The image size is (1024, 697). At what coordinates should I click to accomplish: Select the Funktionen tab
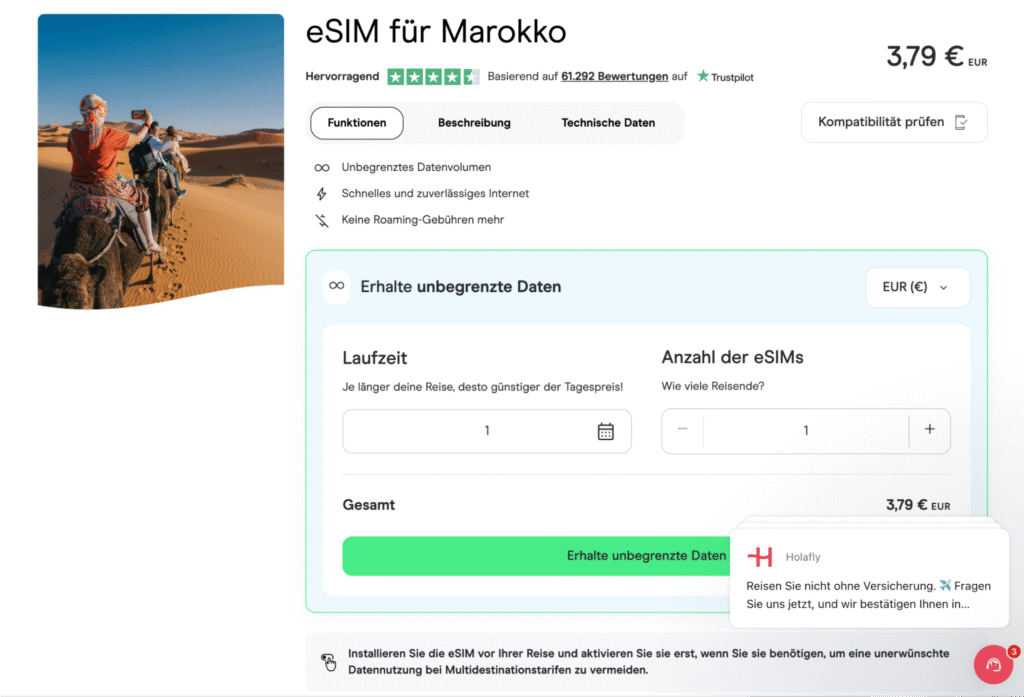tap(356, 123)
